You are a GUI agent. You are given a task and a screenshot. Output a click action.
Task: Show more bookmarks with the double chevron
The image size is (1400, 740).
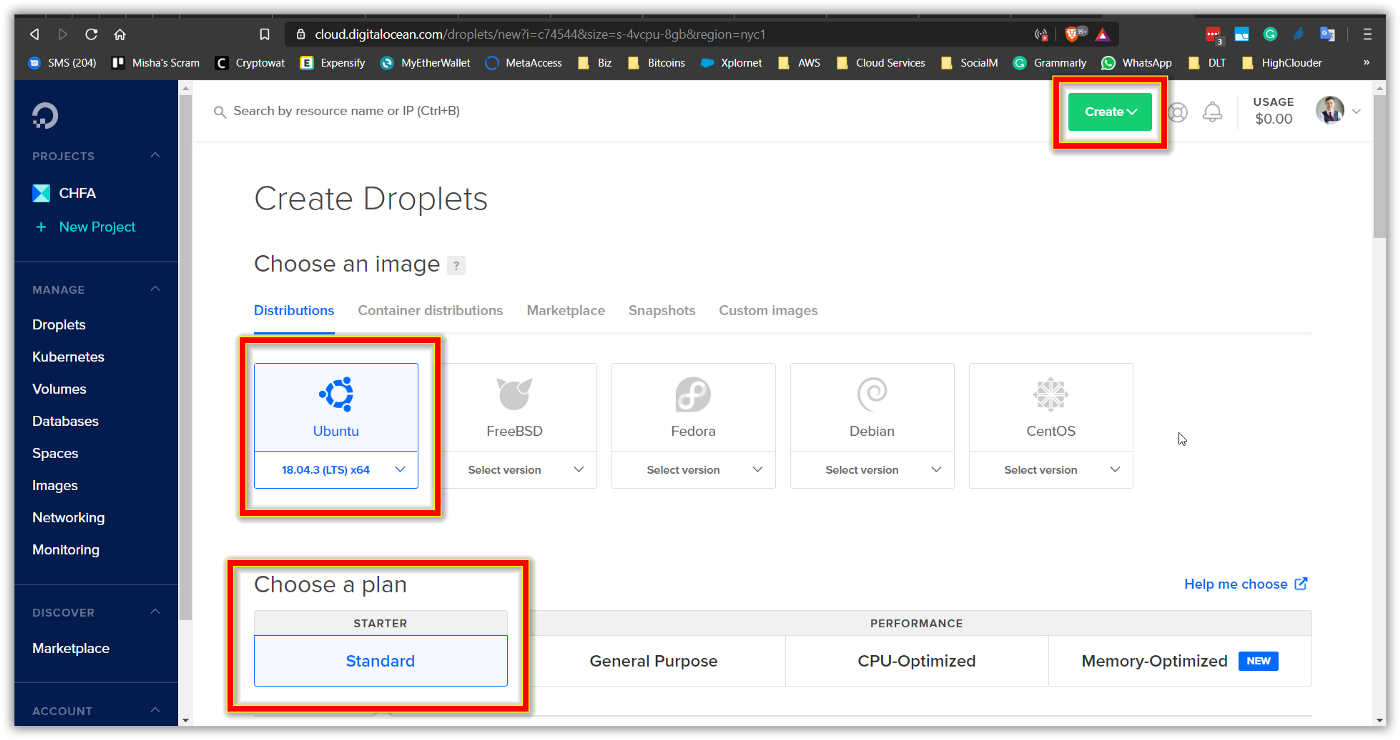coord(1367,62)
